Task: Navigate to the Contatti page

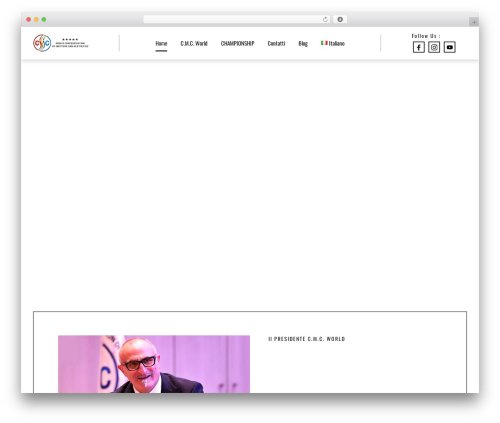Action: (x=276, y=43)
